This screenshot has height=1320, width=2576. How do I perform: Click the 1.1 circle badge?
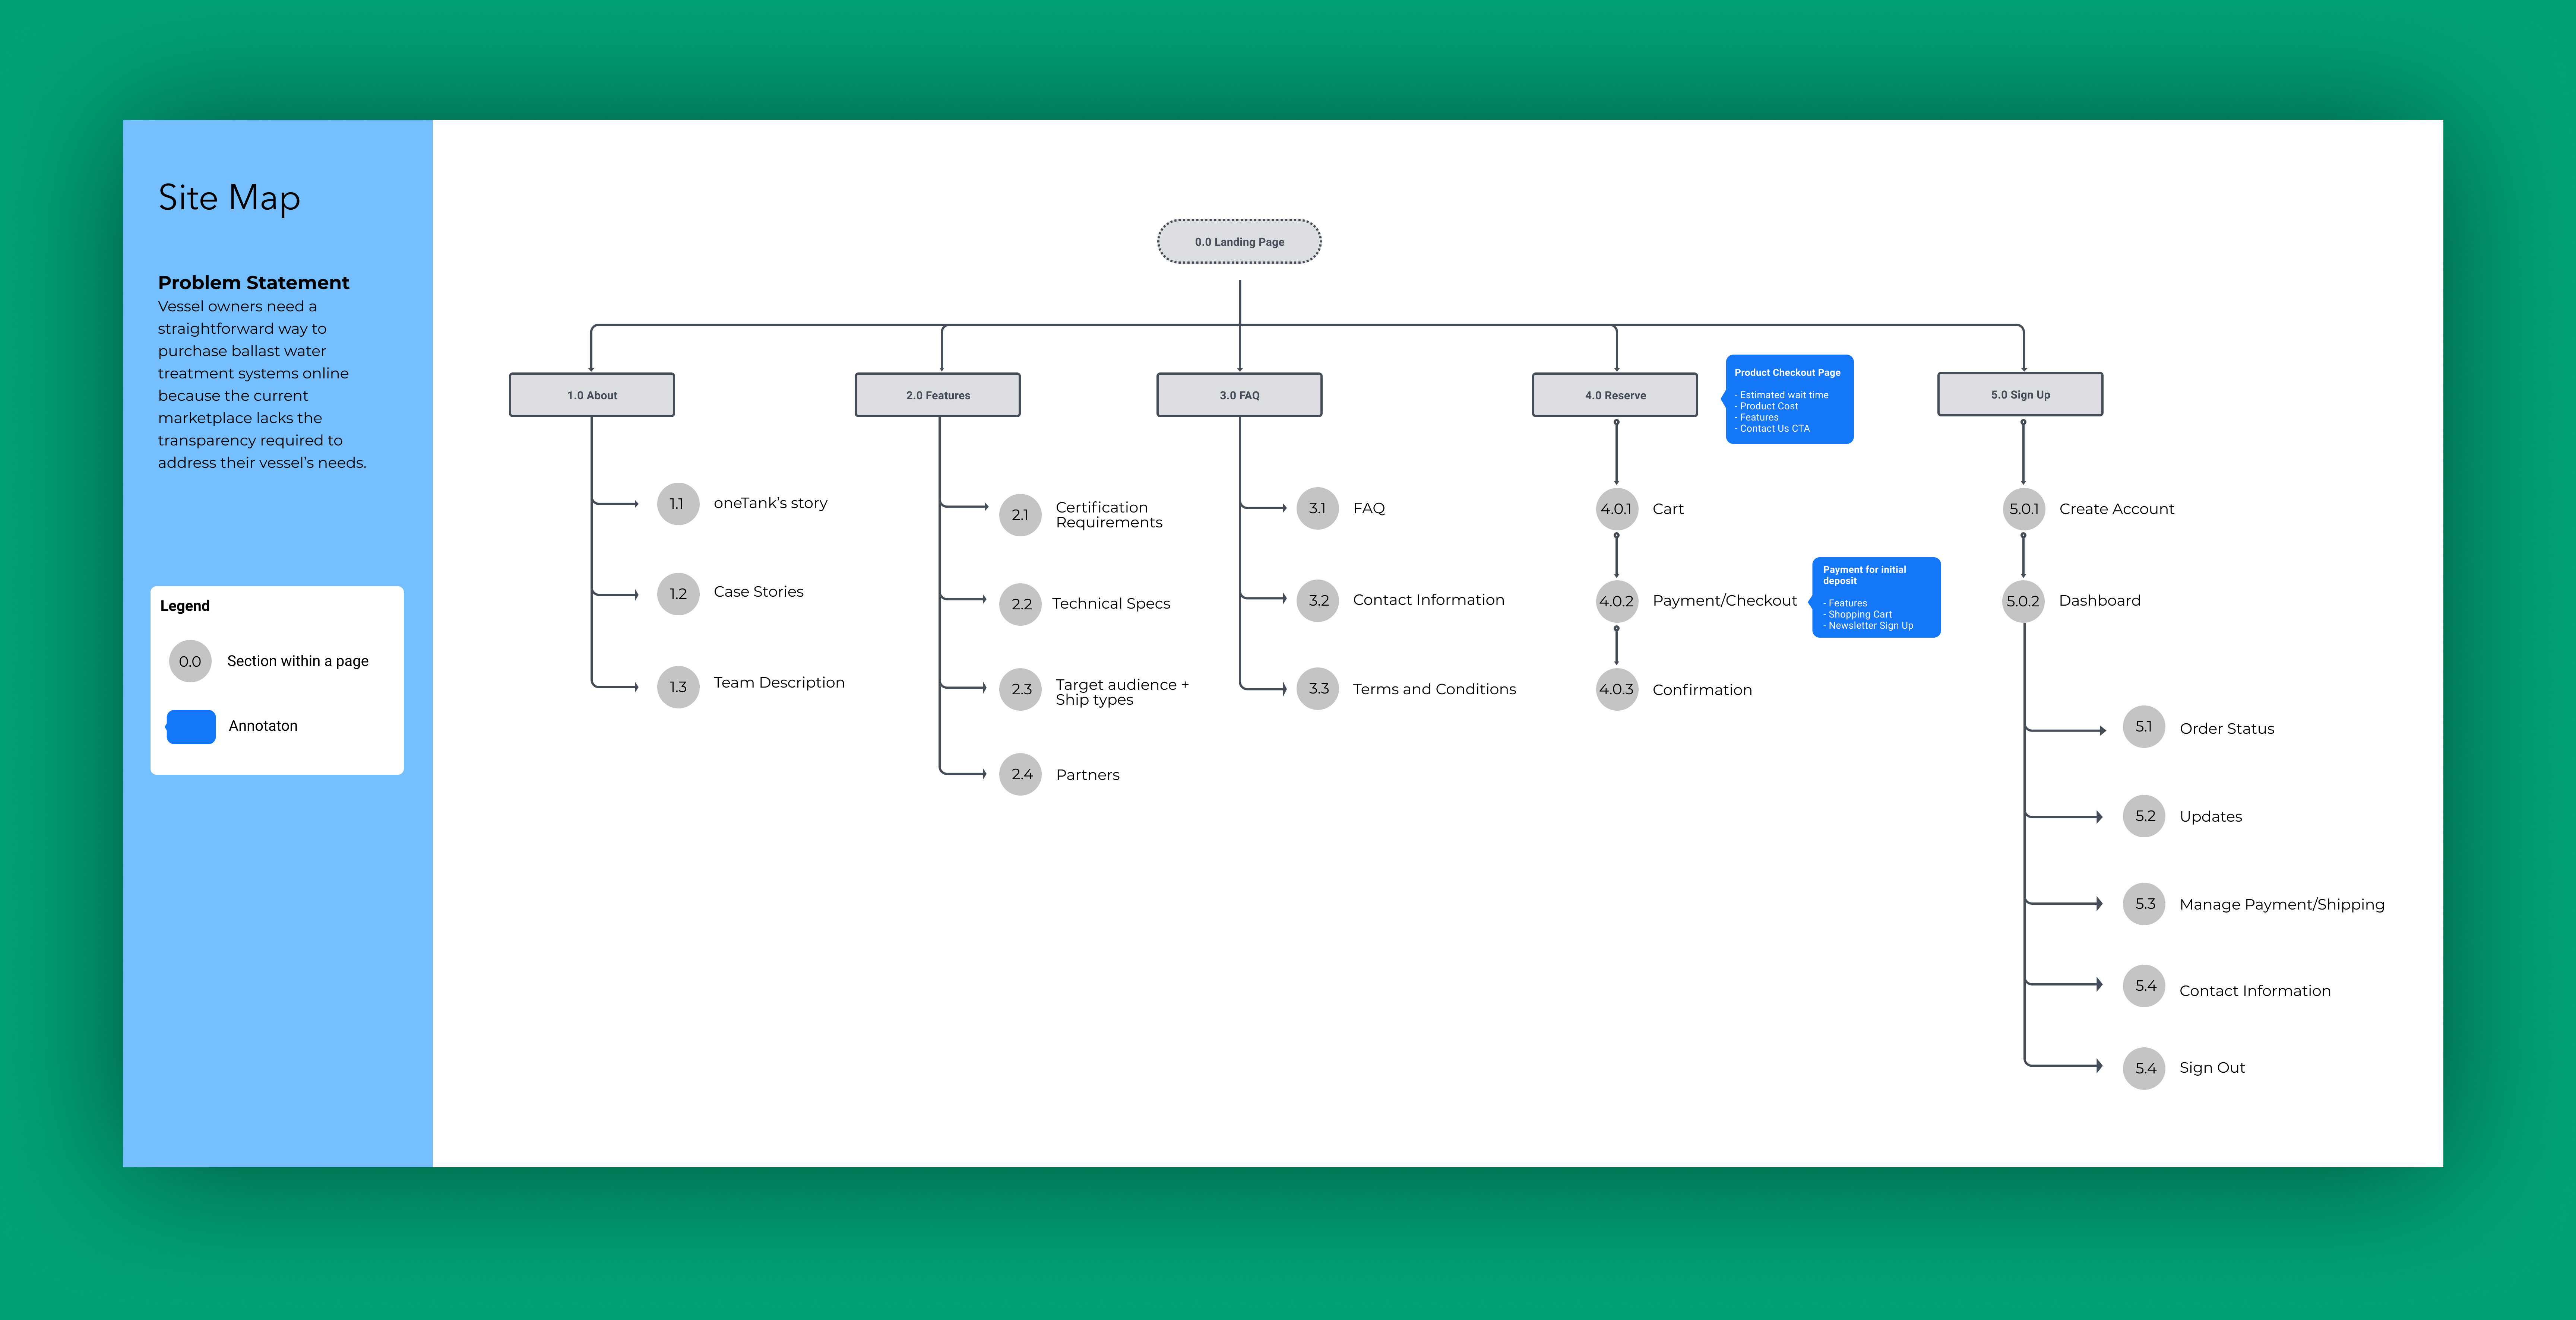[678, 504]
